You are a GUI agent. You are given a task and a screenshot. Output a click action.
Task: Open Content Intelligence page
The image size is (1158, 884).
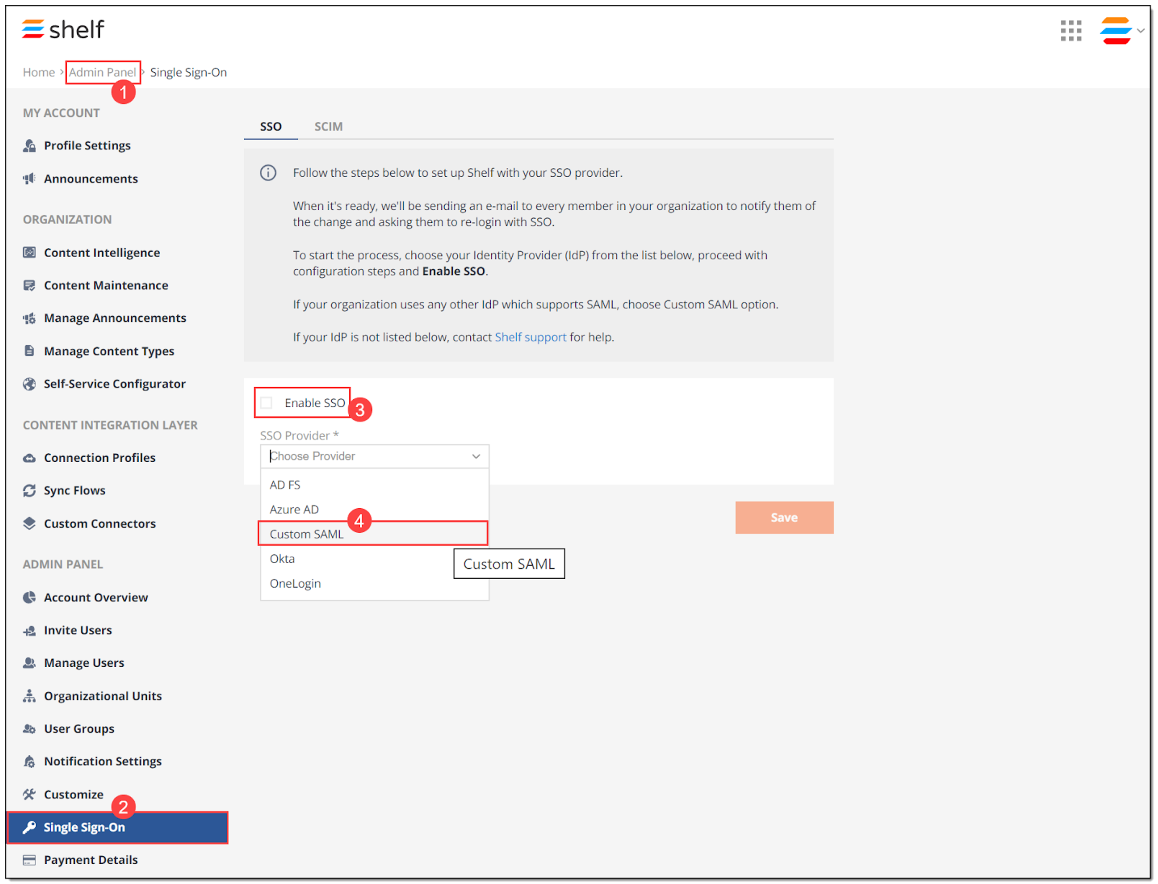coord(102,253)
